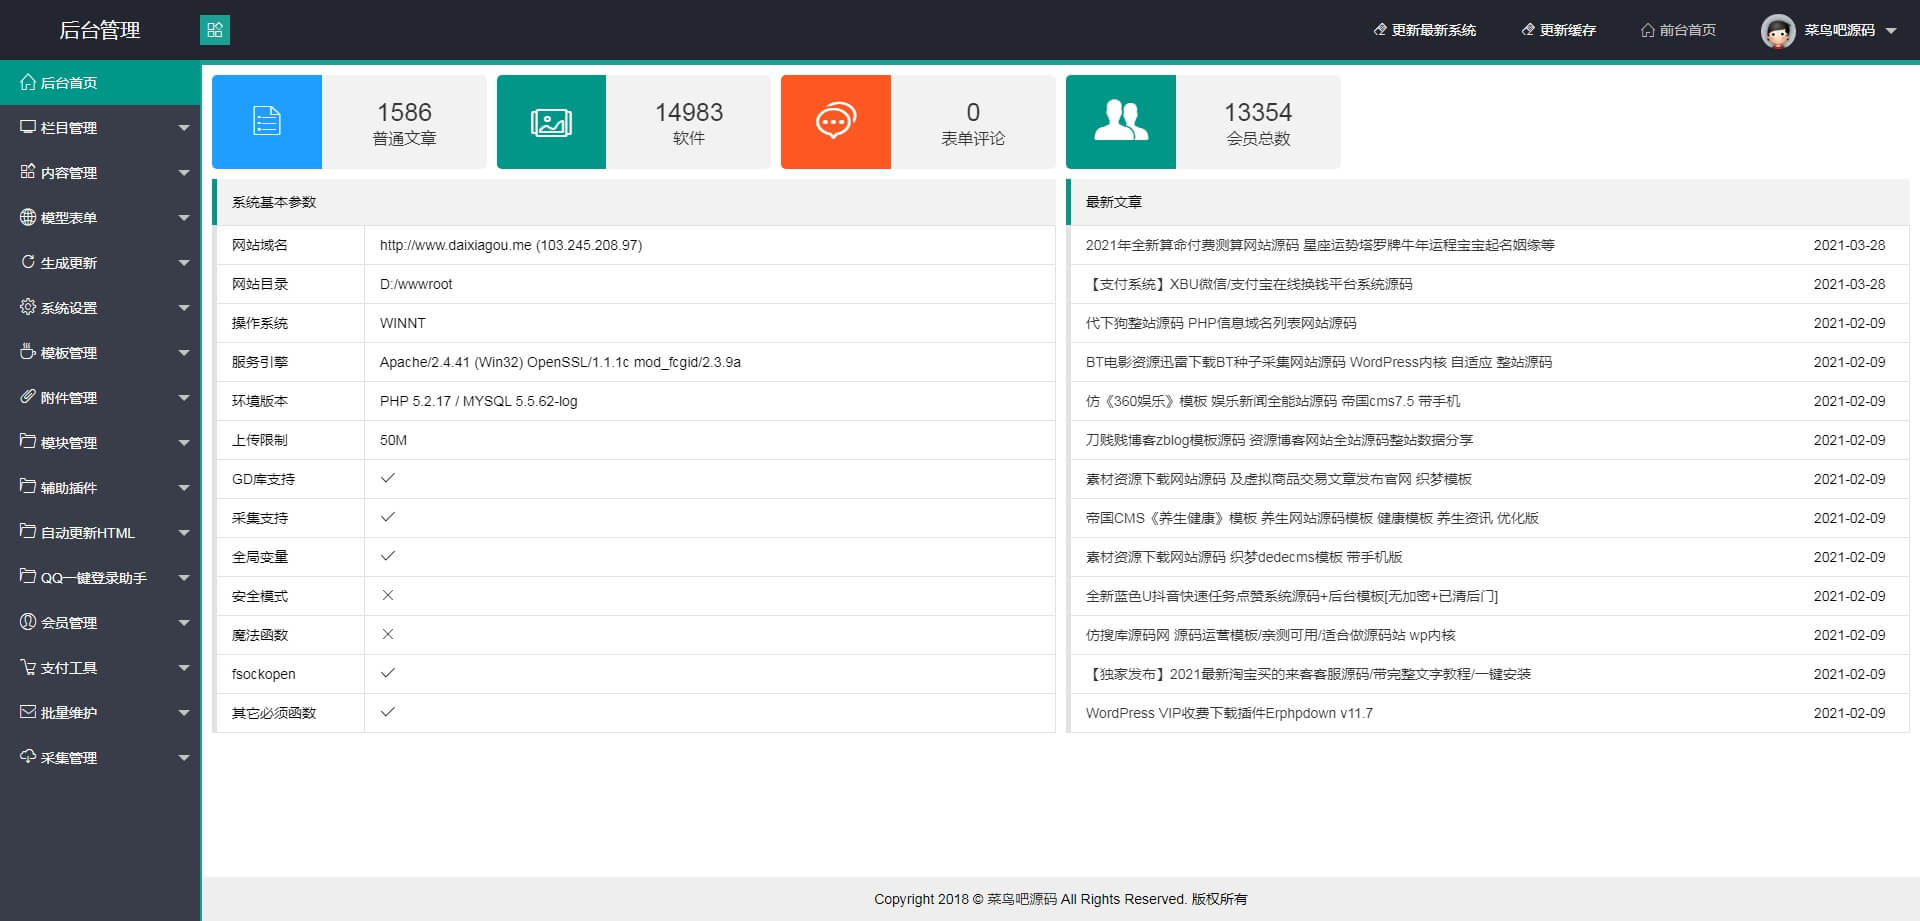Click the globe icon for 模型表单

28,217
